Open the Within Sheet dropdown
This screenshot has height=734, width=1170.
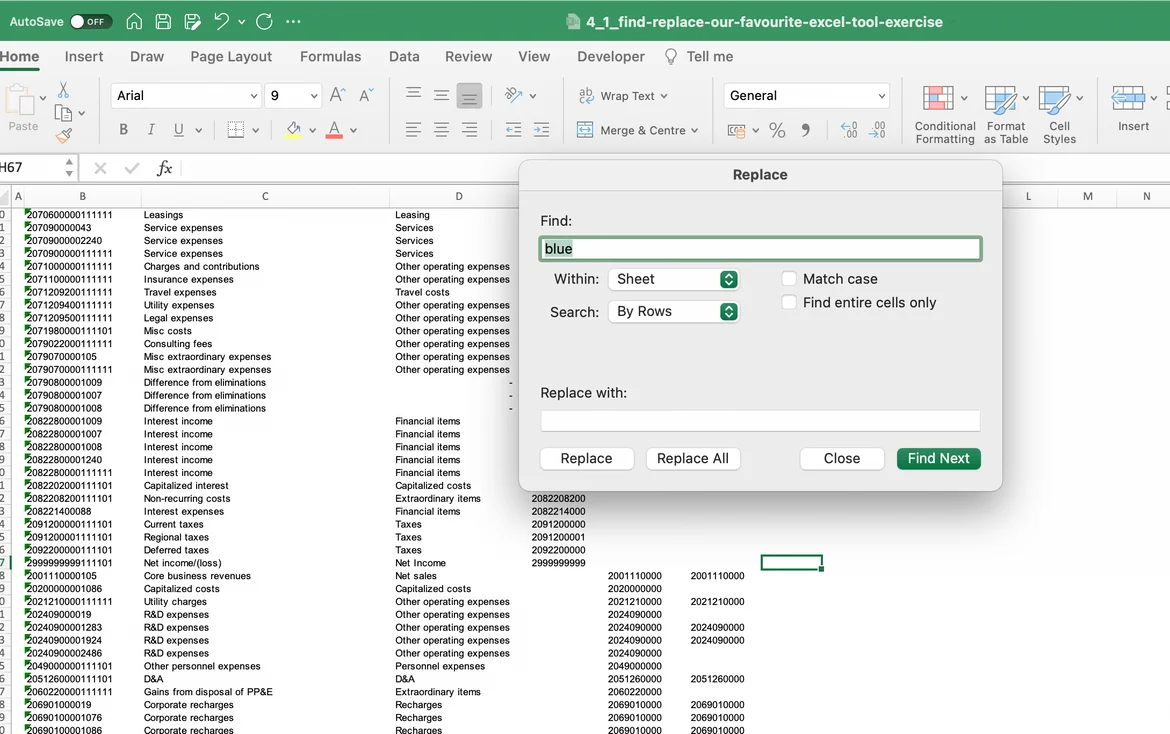[673, 279]
